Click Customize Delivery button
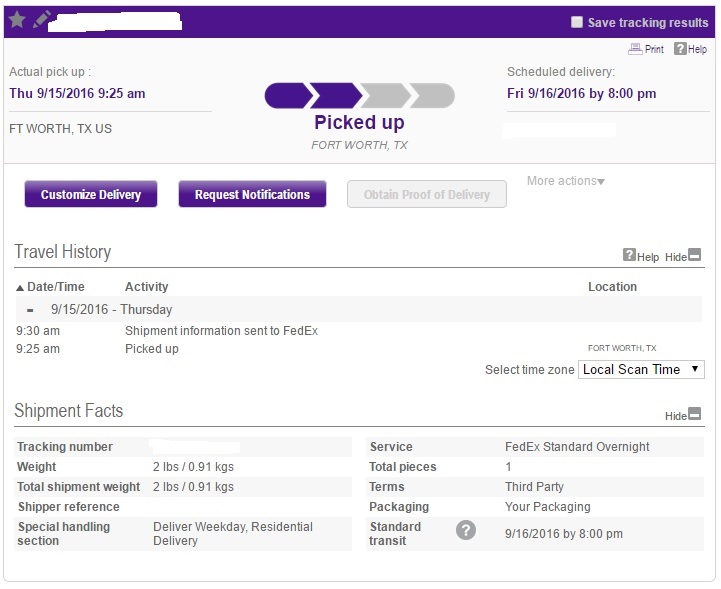Image resolution: width=721 pixels, height=589 pixels. [91, 194]
